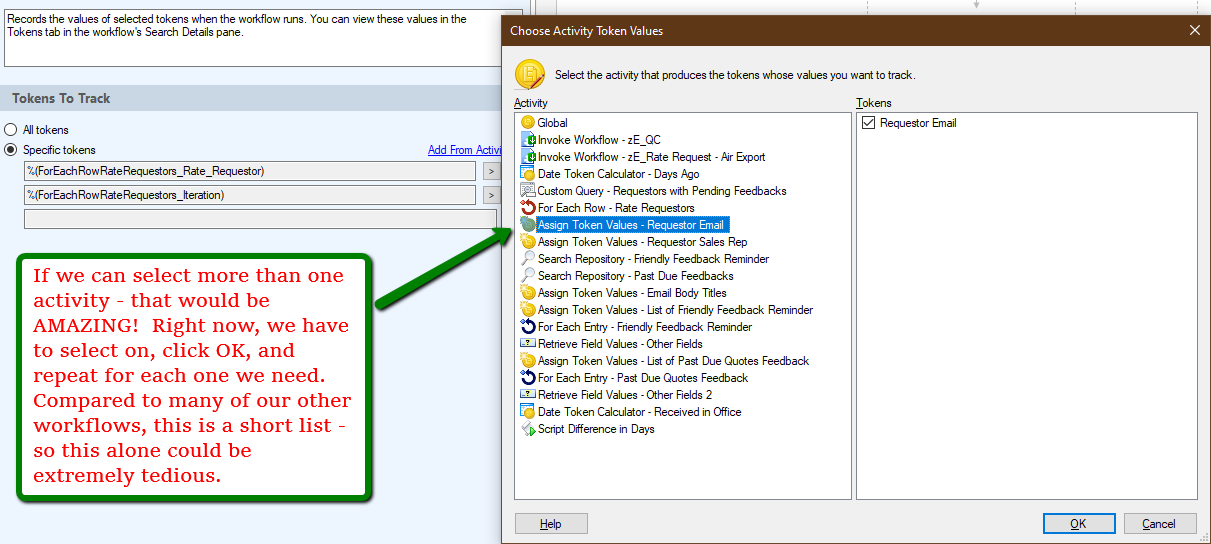Screen dimensions: 1211x544
Task: Open the Help button in dialog
Action: pyautogui.click(x=550, y=524)
